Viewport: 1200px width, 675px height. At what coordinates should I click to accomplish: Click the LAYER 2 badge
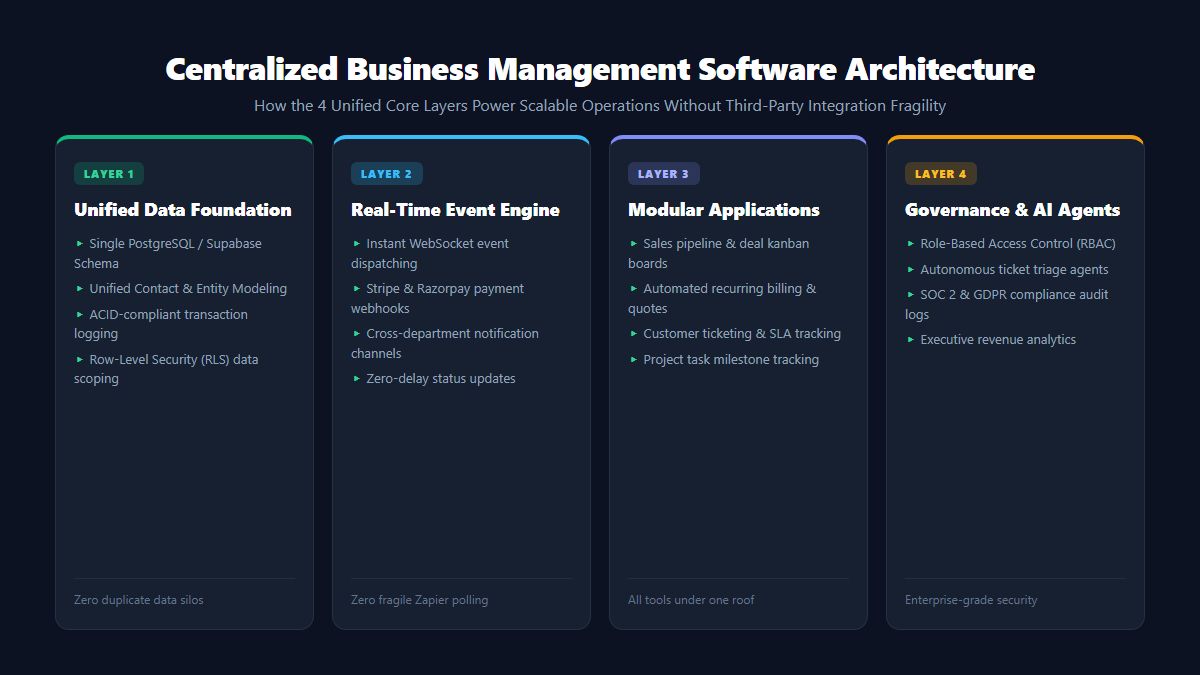pyautogui.click(x=386, y=174)
